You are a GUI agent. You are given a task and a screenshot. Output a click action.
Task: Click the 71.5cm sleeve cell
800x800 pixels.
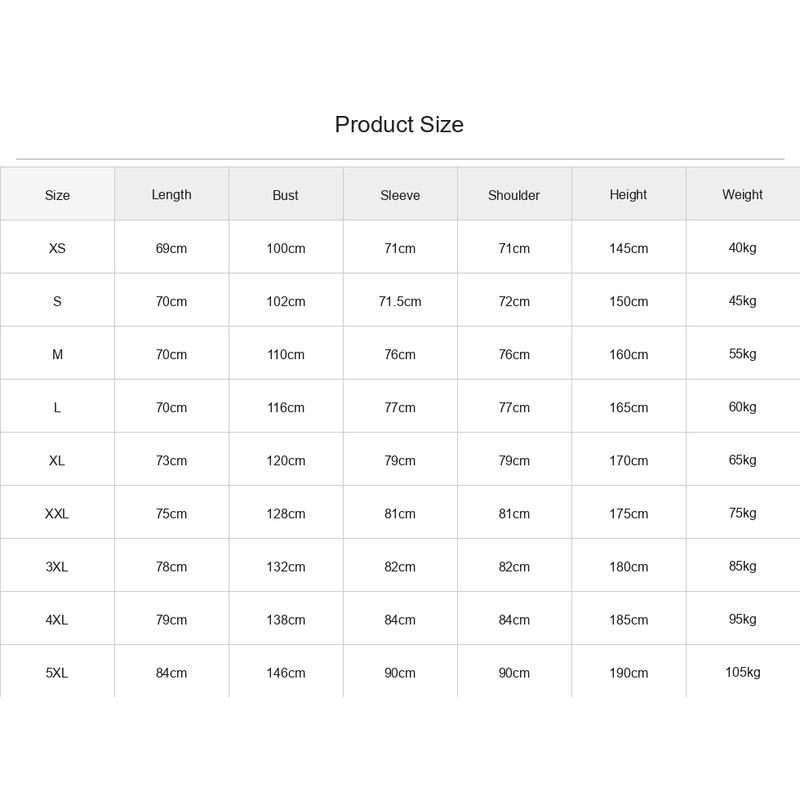[400, 301]
